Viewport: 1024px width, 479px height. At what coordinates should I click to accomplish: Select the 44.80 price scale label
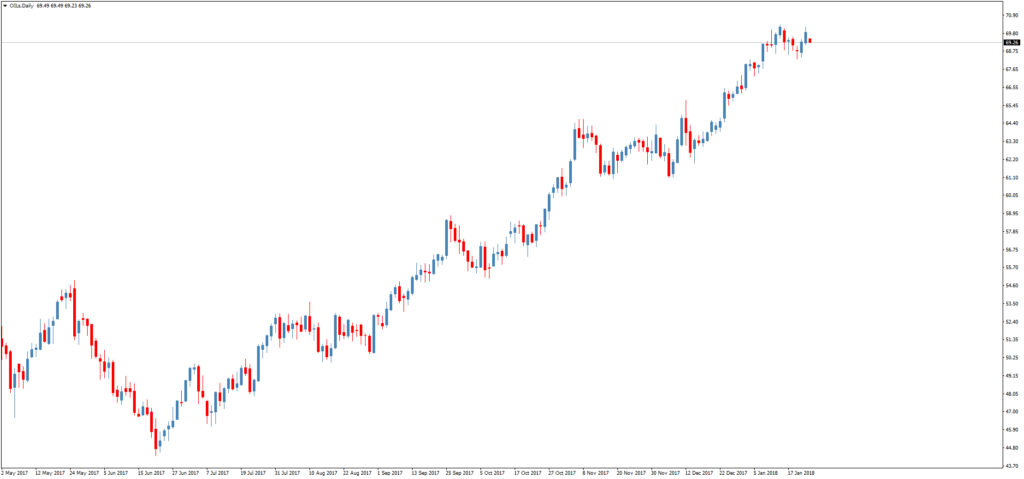coord(1011,447)
